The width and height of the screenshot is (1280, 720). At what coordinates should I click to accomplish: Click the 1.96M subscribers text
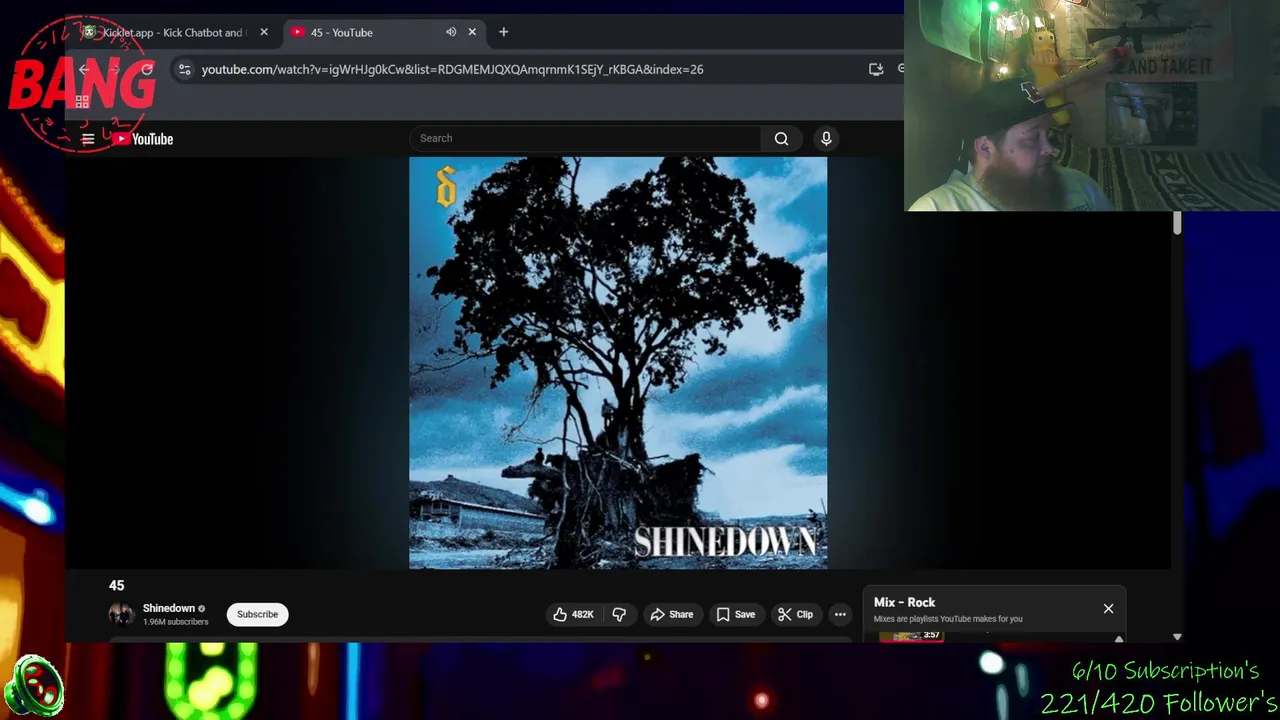[x=175, y=622]
